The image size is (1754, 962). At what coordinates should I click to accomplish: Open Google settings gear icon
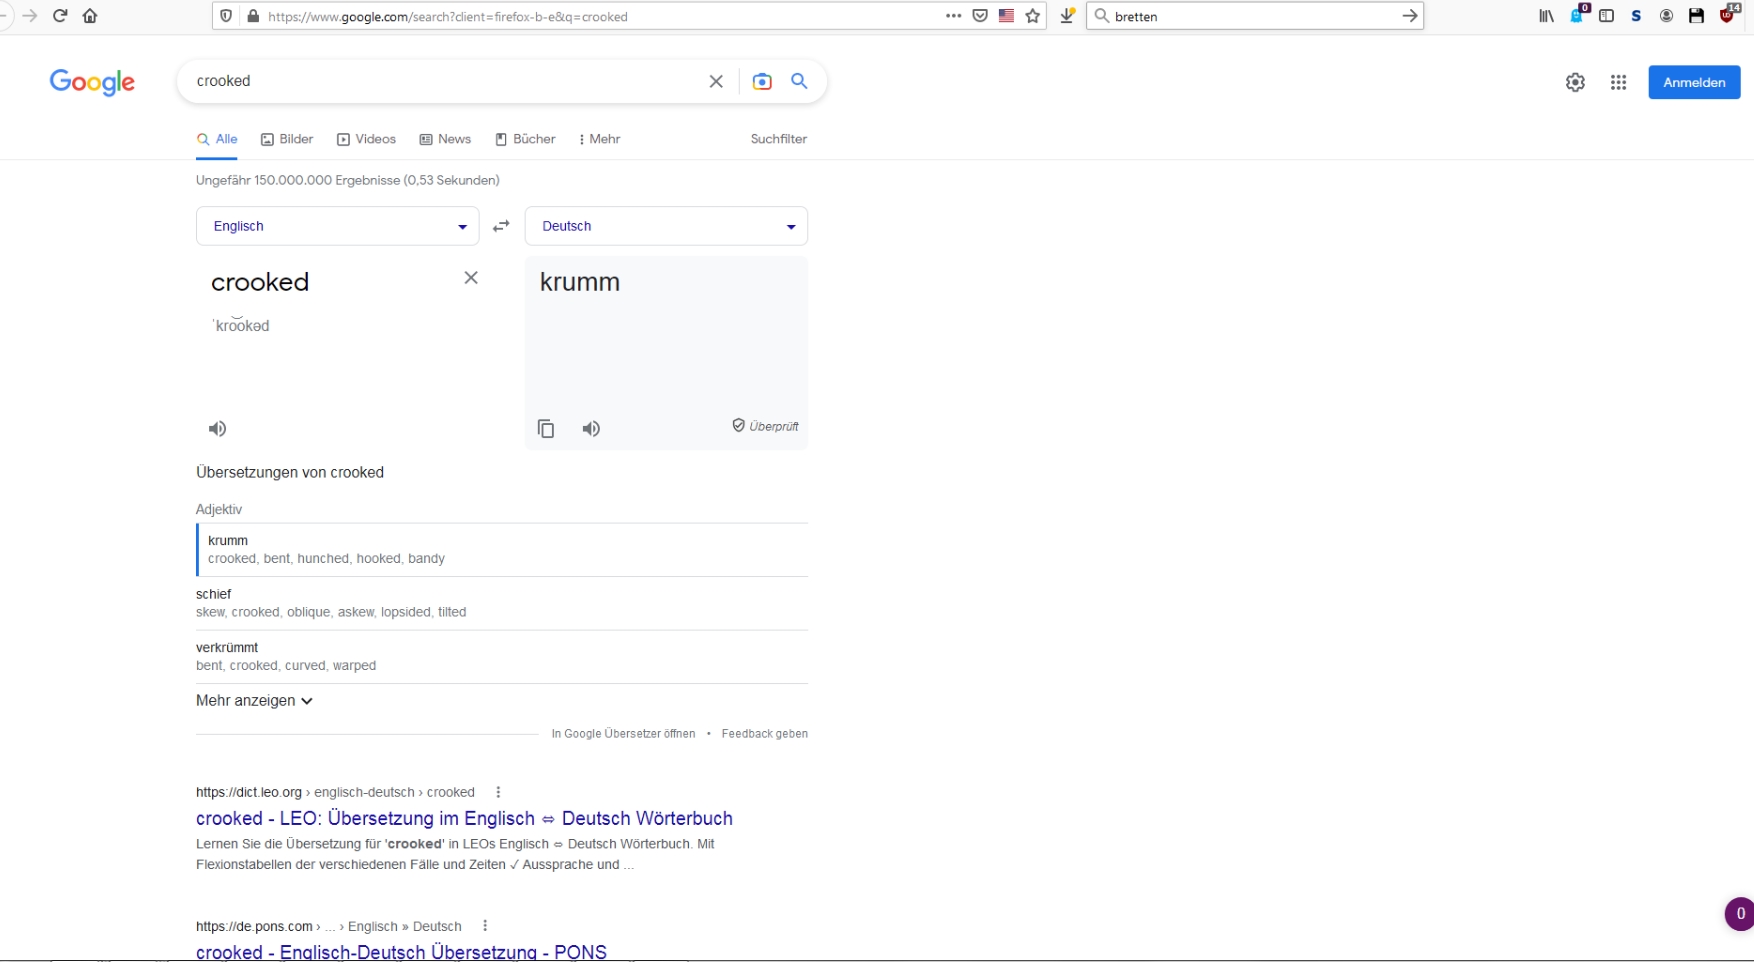[x=1575, y=83]
